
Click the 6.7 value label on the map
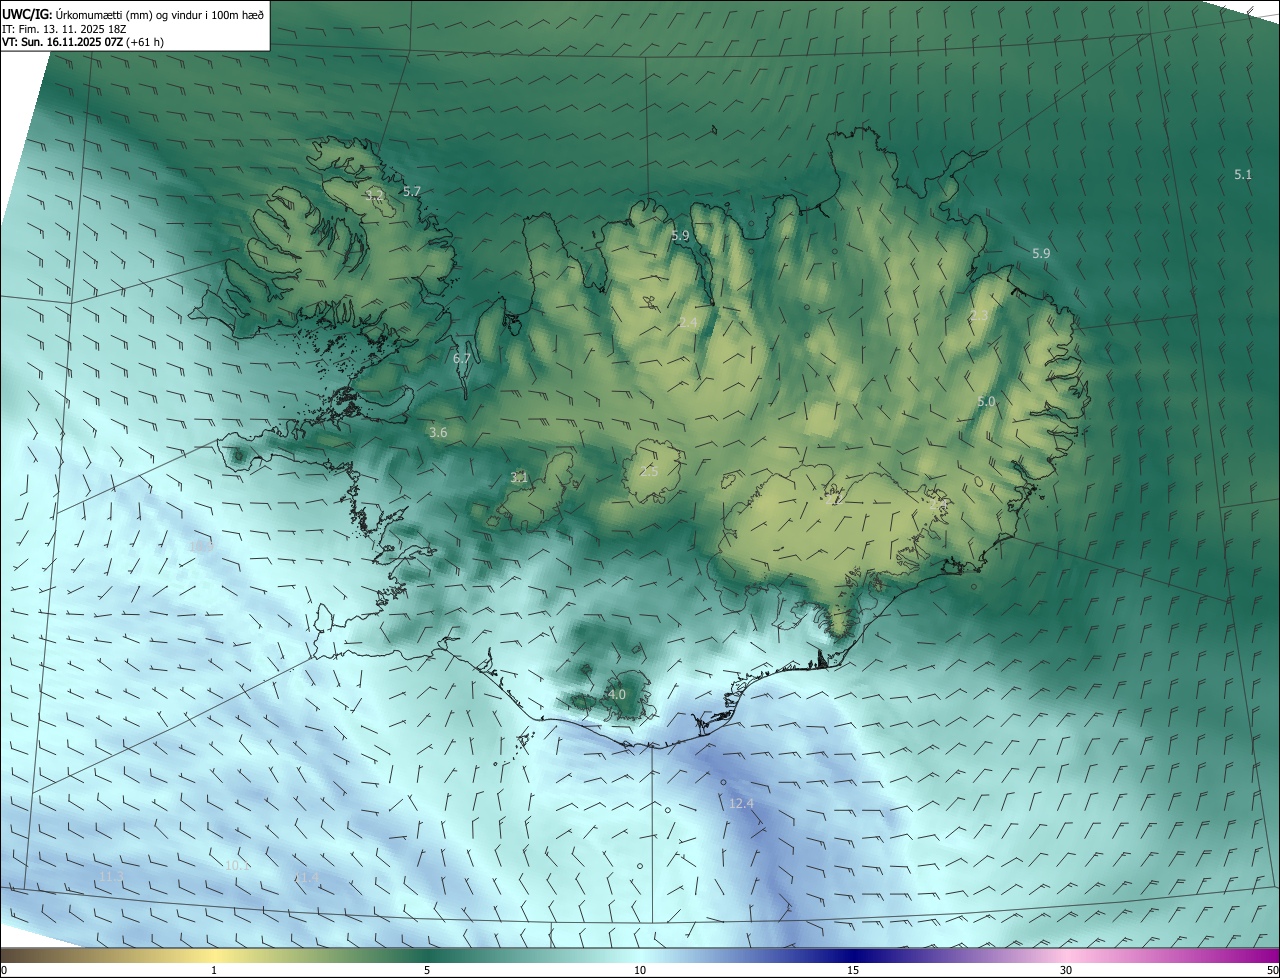[x=461, y=358]
